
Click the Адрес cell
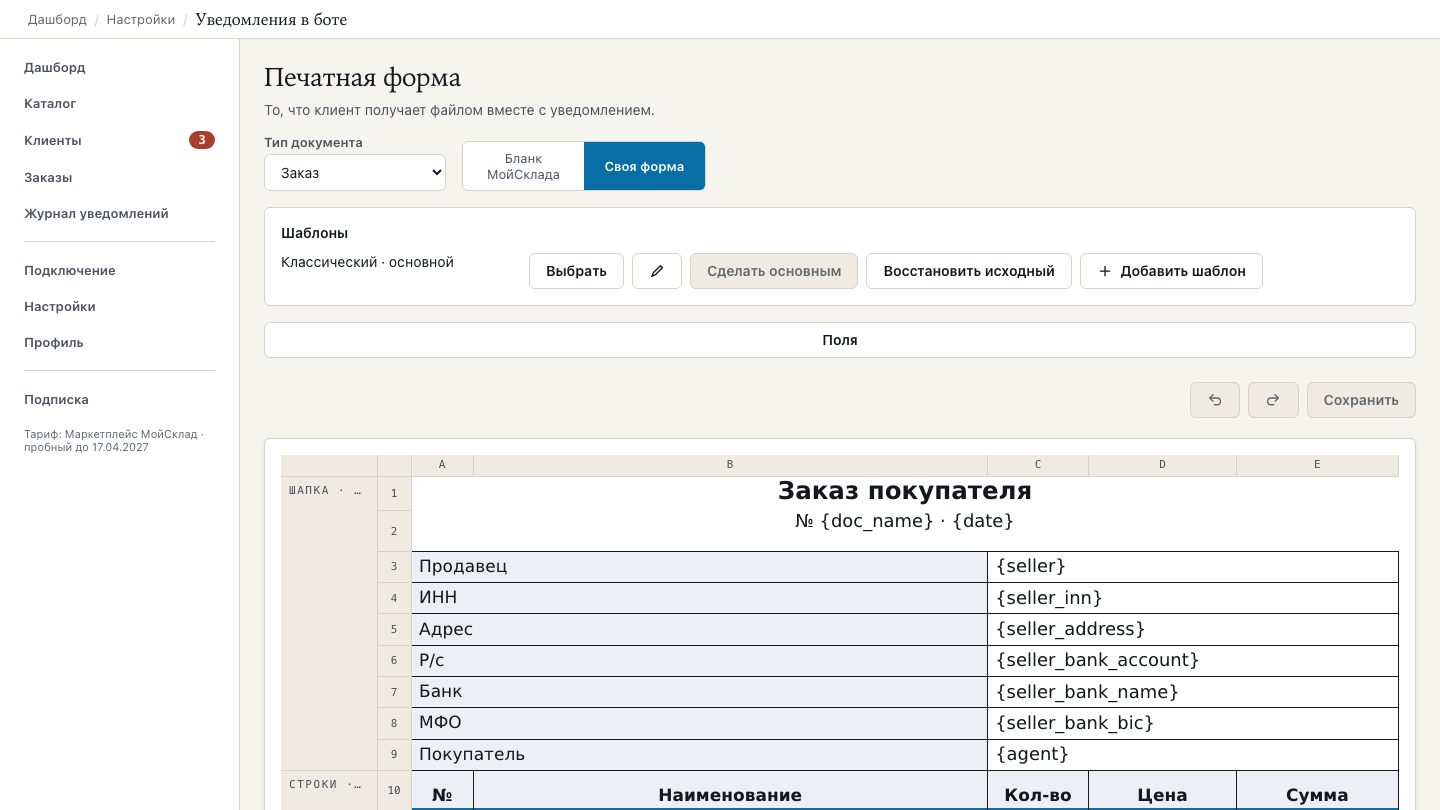pyautogui.click(x=699, y=630)
